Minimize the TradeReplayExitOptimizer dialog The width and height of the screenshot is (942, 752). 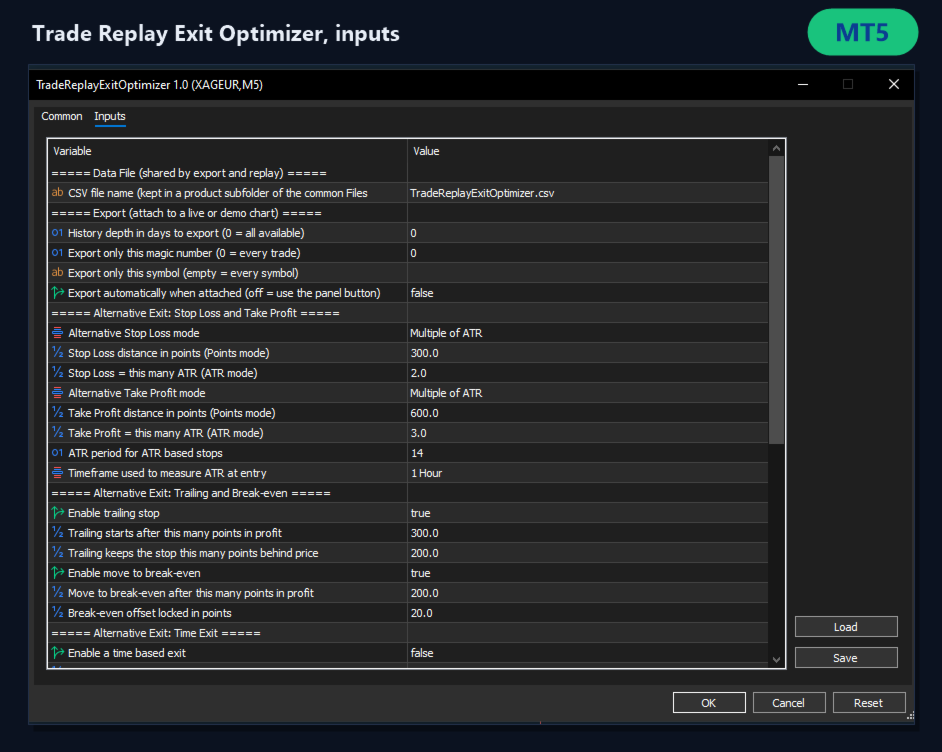(803, 84)
